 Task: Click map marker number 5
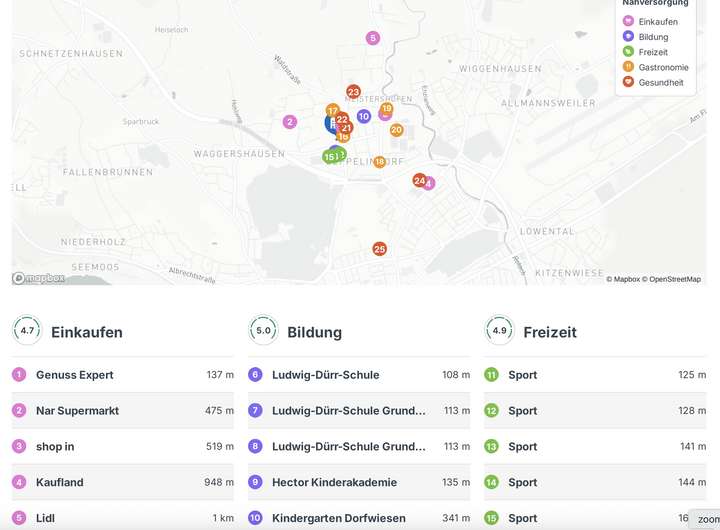(373, 38)
